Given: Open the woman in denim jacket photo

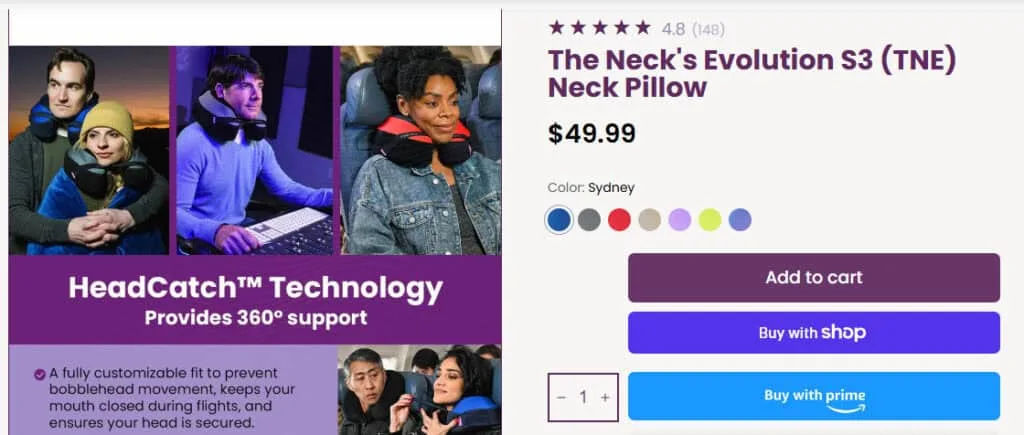Looking at the screenshot, I should pos(421,150).
